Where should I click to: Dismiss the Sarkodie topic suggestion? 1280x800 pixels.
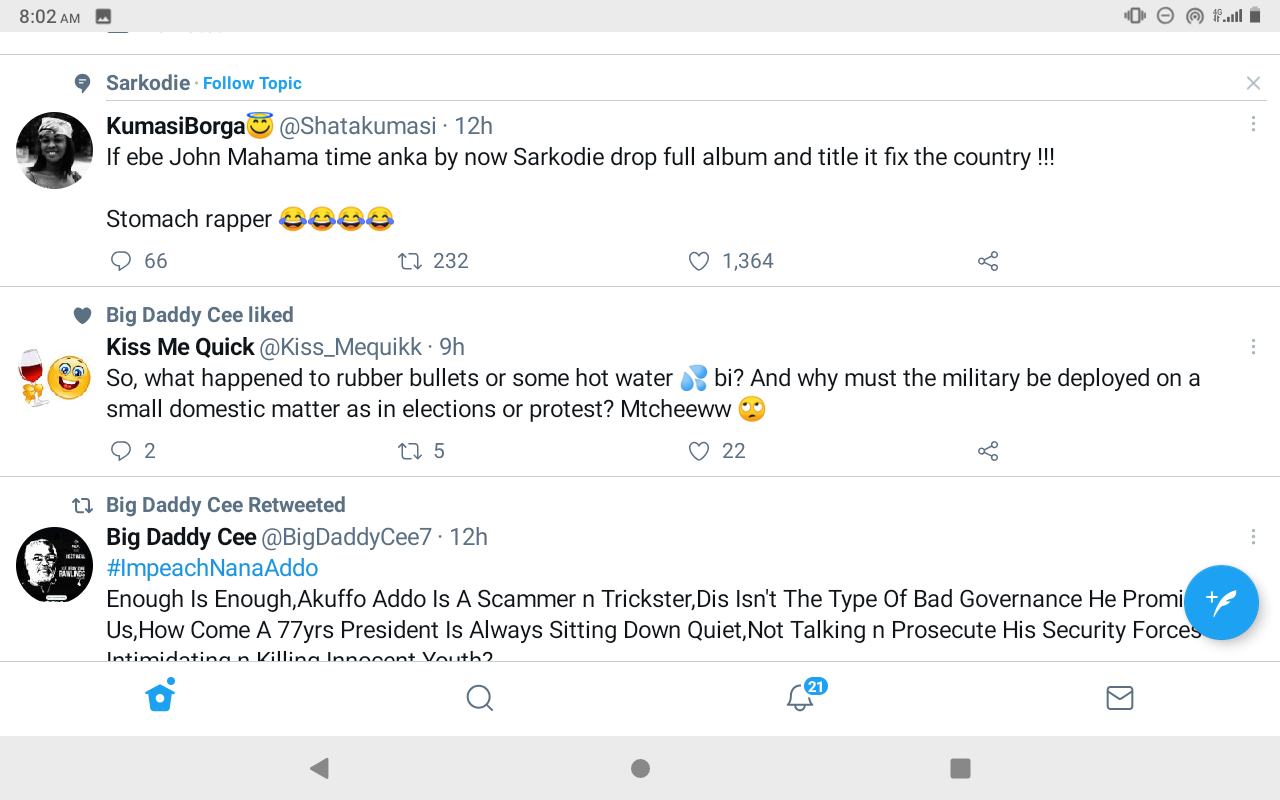tap(1253, 83)
